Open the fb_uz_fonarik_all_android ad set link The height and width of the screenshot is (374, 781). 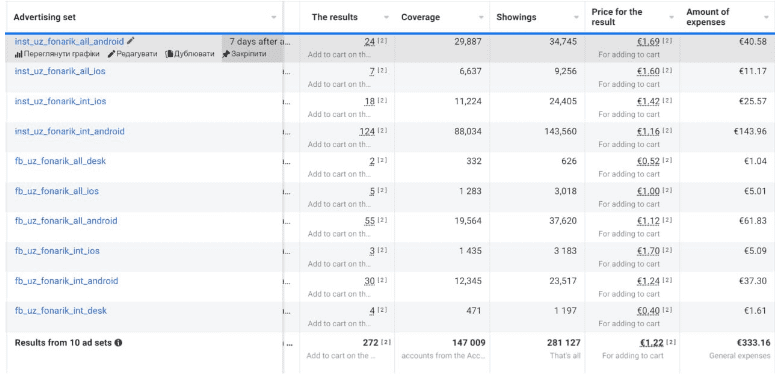click(x=66, y=221)
